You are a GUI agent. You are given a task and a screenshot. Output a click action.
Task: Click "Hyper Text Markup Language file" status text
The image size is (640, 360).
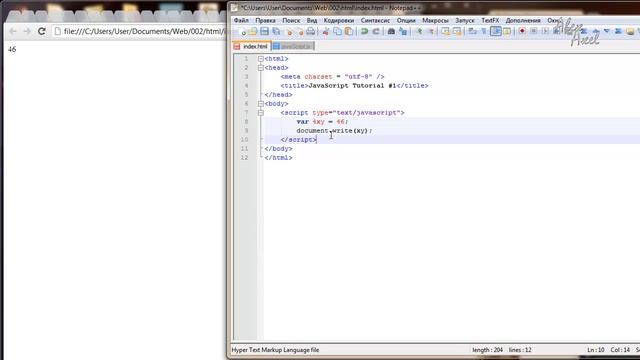(276, 350)
